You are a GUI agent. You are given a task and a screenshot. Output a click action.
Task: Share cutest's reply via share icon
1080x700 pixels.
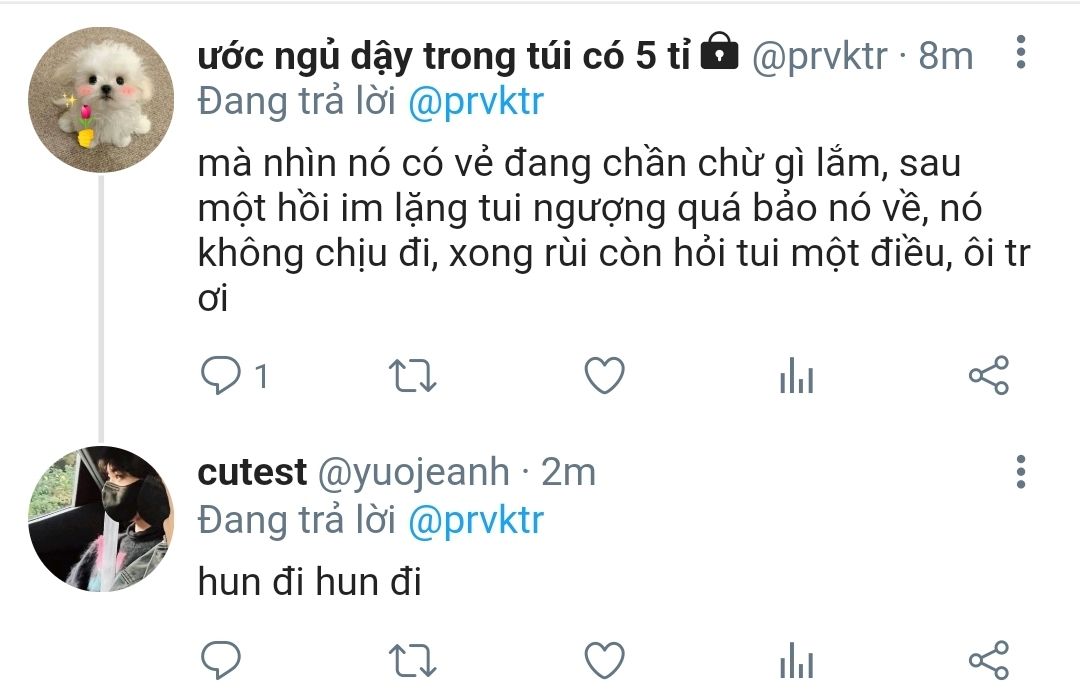988,660
